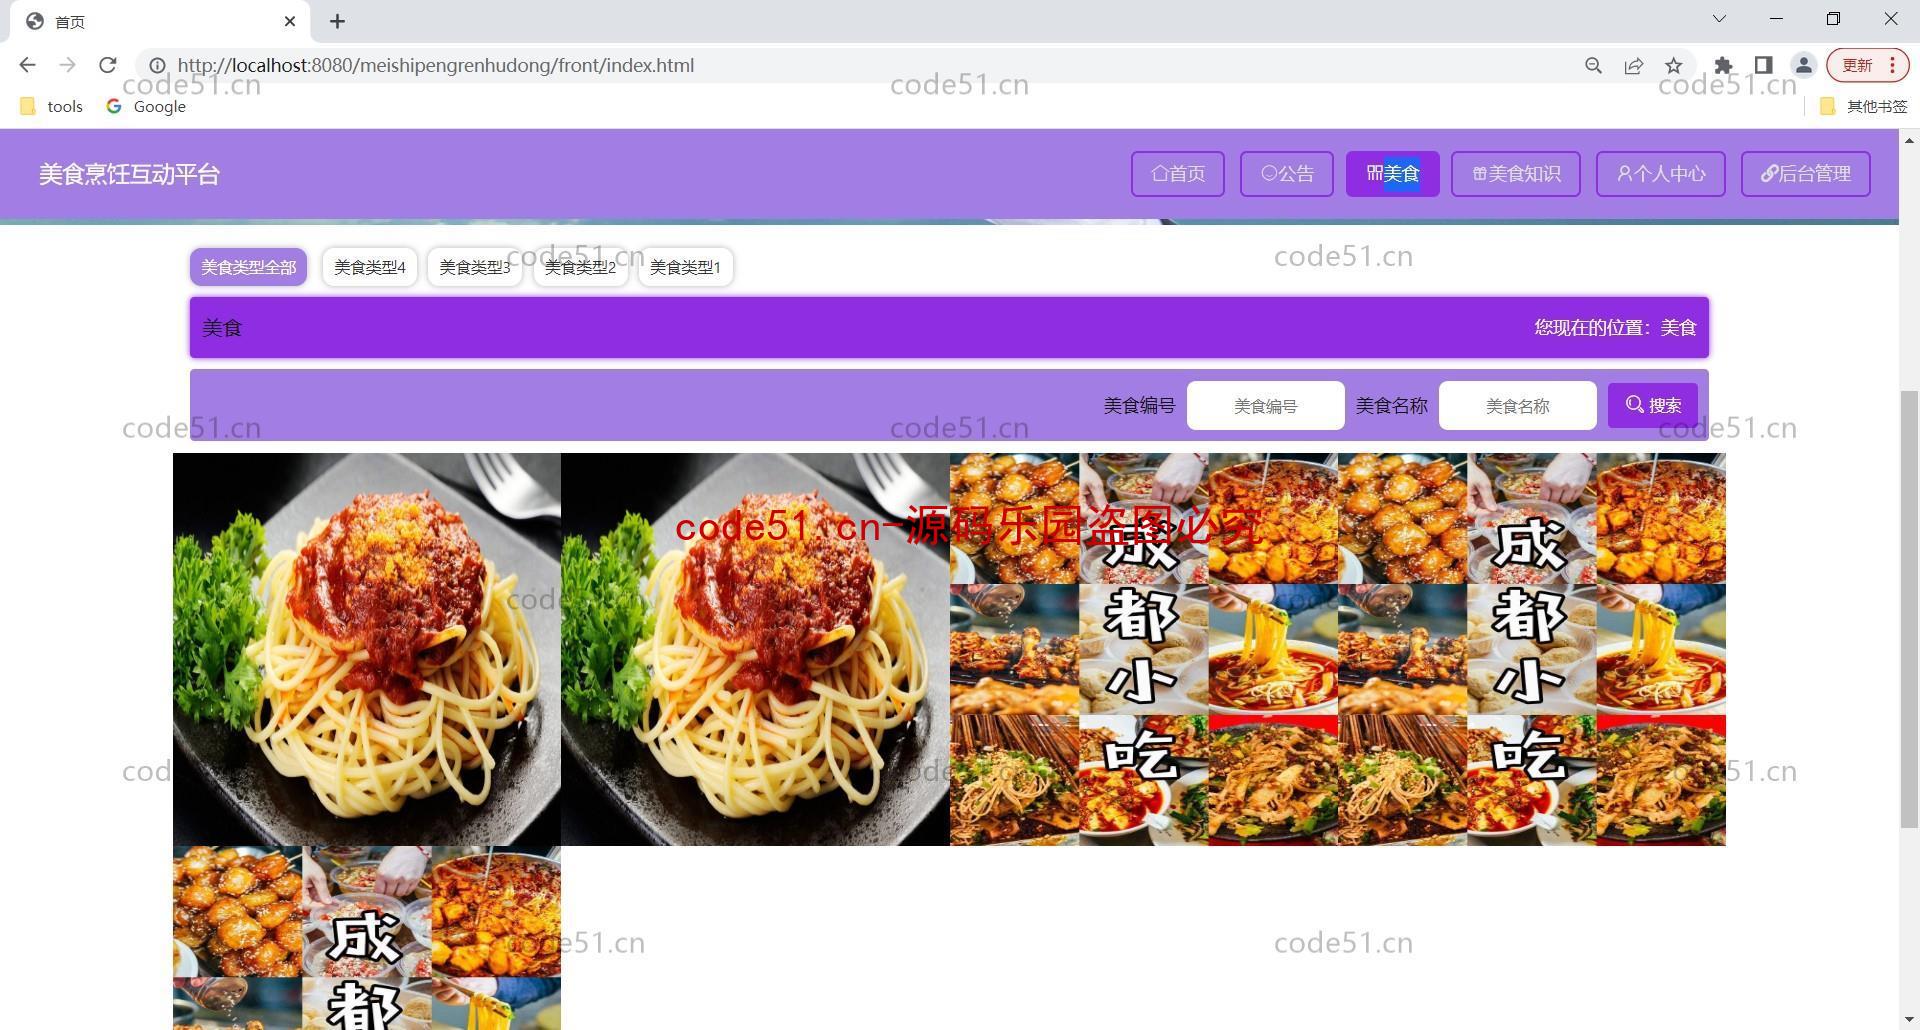
Task: Toggle the browser side panel
Action: click(x=1763, y=65)
